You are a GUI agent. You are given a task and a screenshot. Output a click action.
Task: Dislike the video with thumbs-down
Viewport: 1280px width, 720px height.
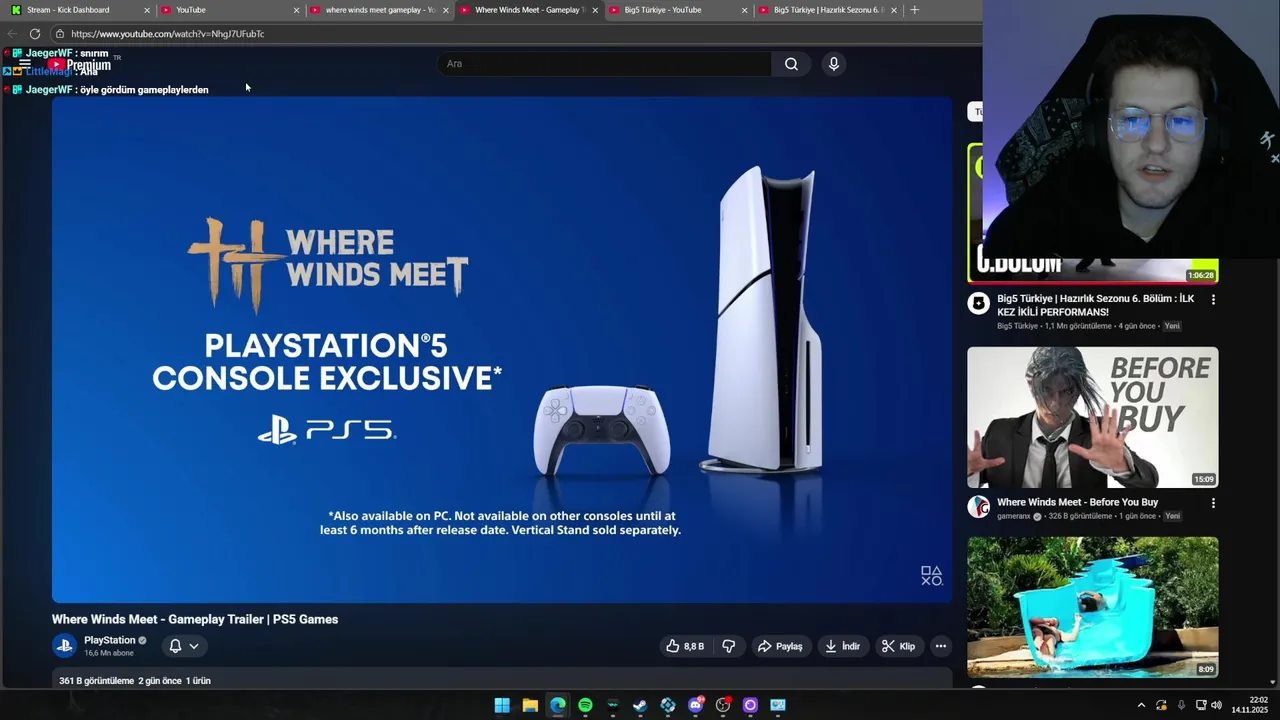729,646
